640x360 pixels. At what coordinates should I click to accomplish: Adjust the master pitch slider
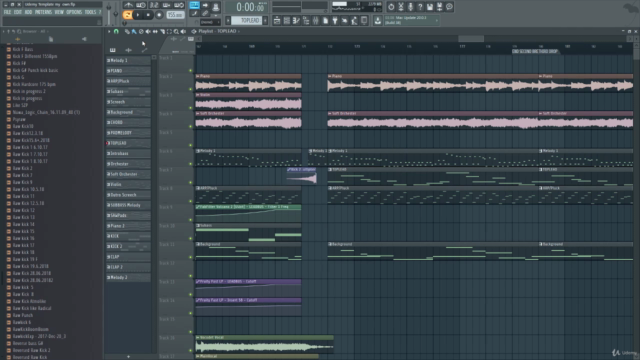pos(116,13)
